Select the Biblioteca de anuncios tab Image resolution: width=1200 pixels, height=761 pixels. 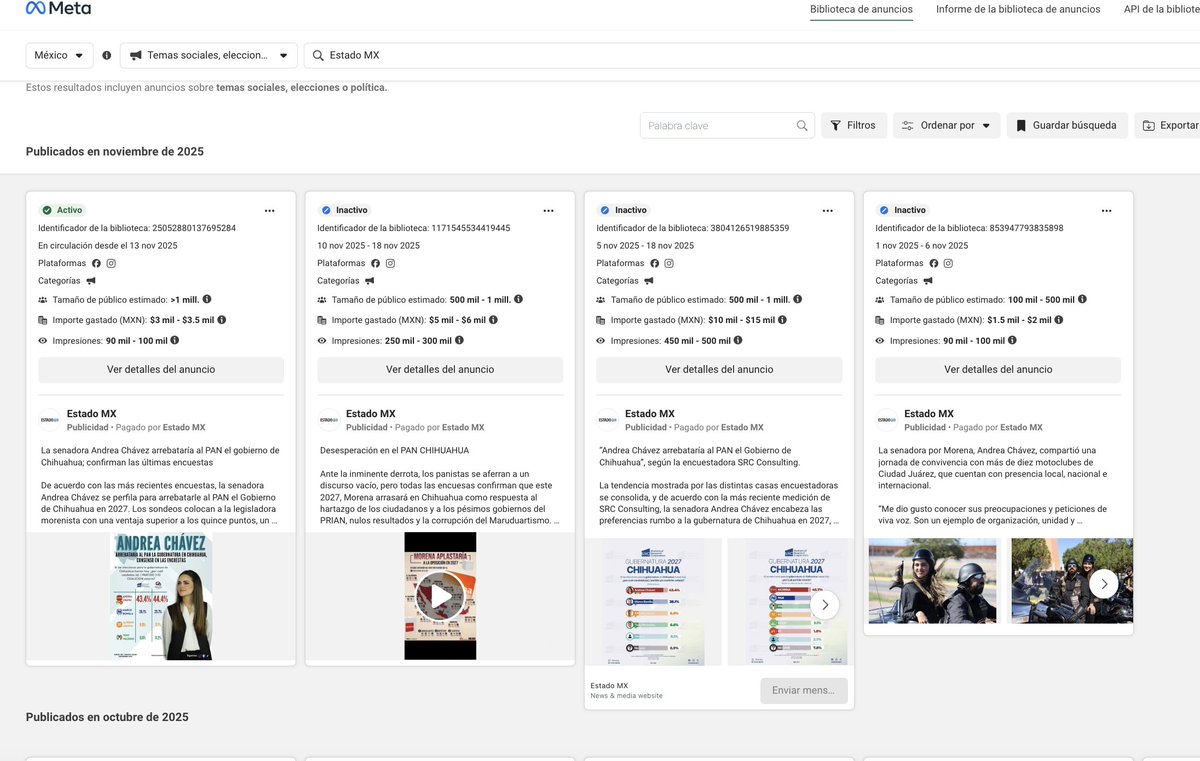(861, 9)
